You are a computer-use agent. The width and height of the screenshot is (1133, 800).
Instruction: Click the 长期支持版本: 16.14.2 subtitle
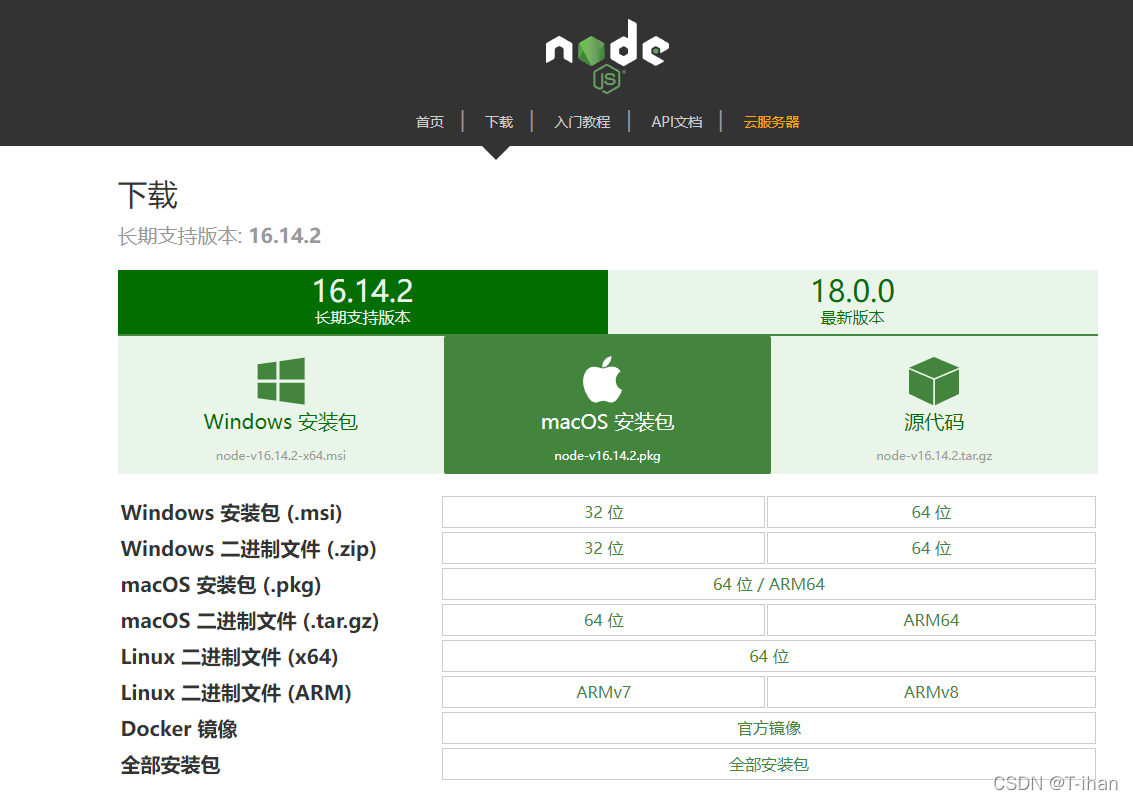(220, 236)
